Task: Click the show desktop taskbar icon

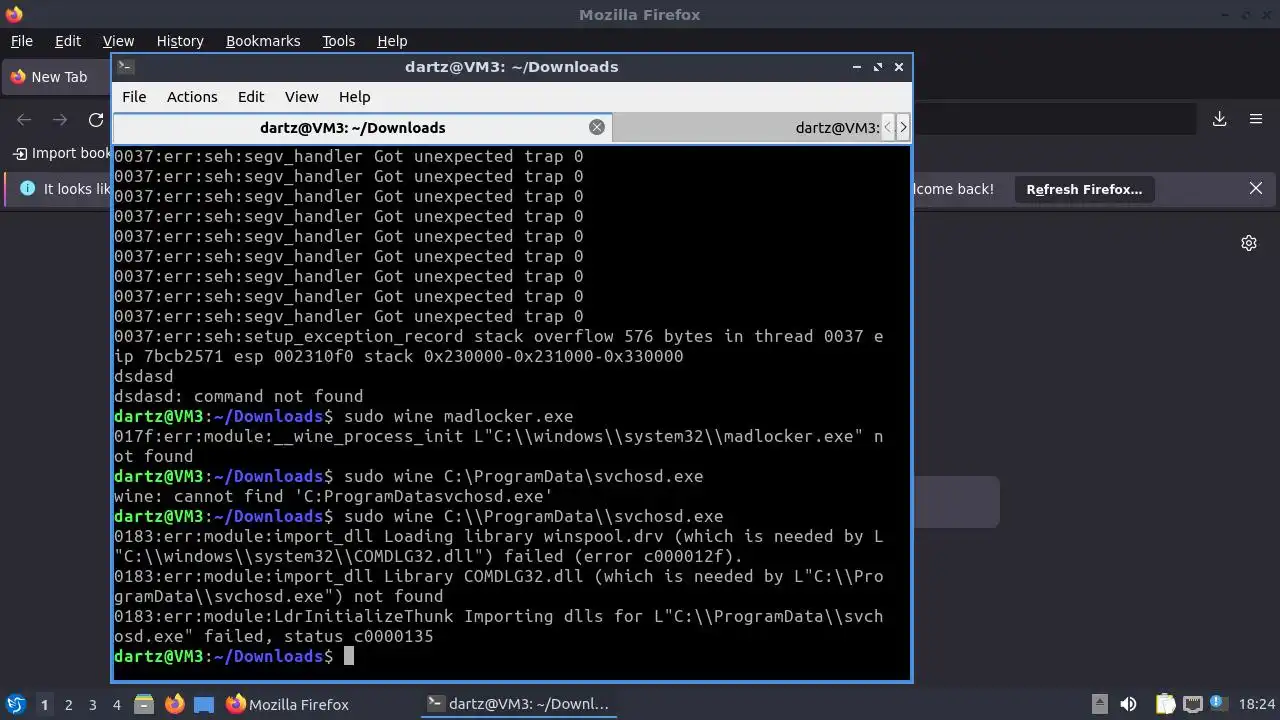Action: [204, 704]
